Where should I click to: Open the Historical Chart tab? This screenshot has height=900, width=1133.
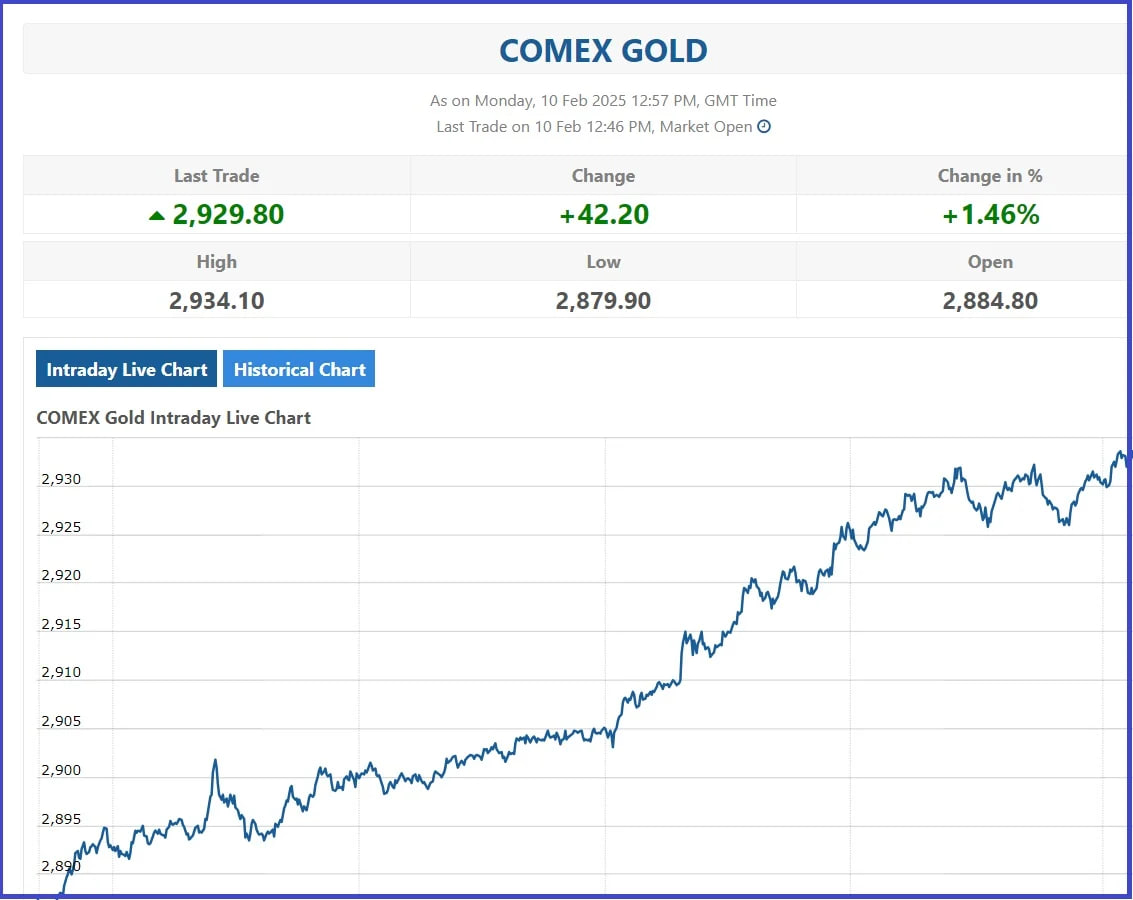[299, 369]
